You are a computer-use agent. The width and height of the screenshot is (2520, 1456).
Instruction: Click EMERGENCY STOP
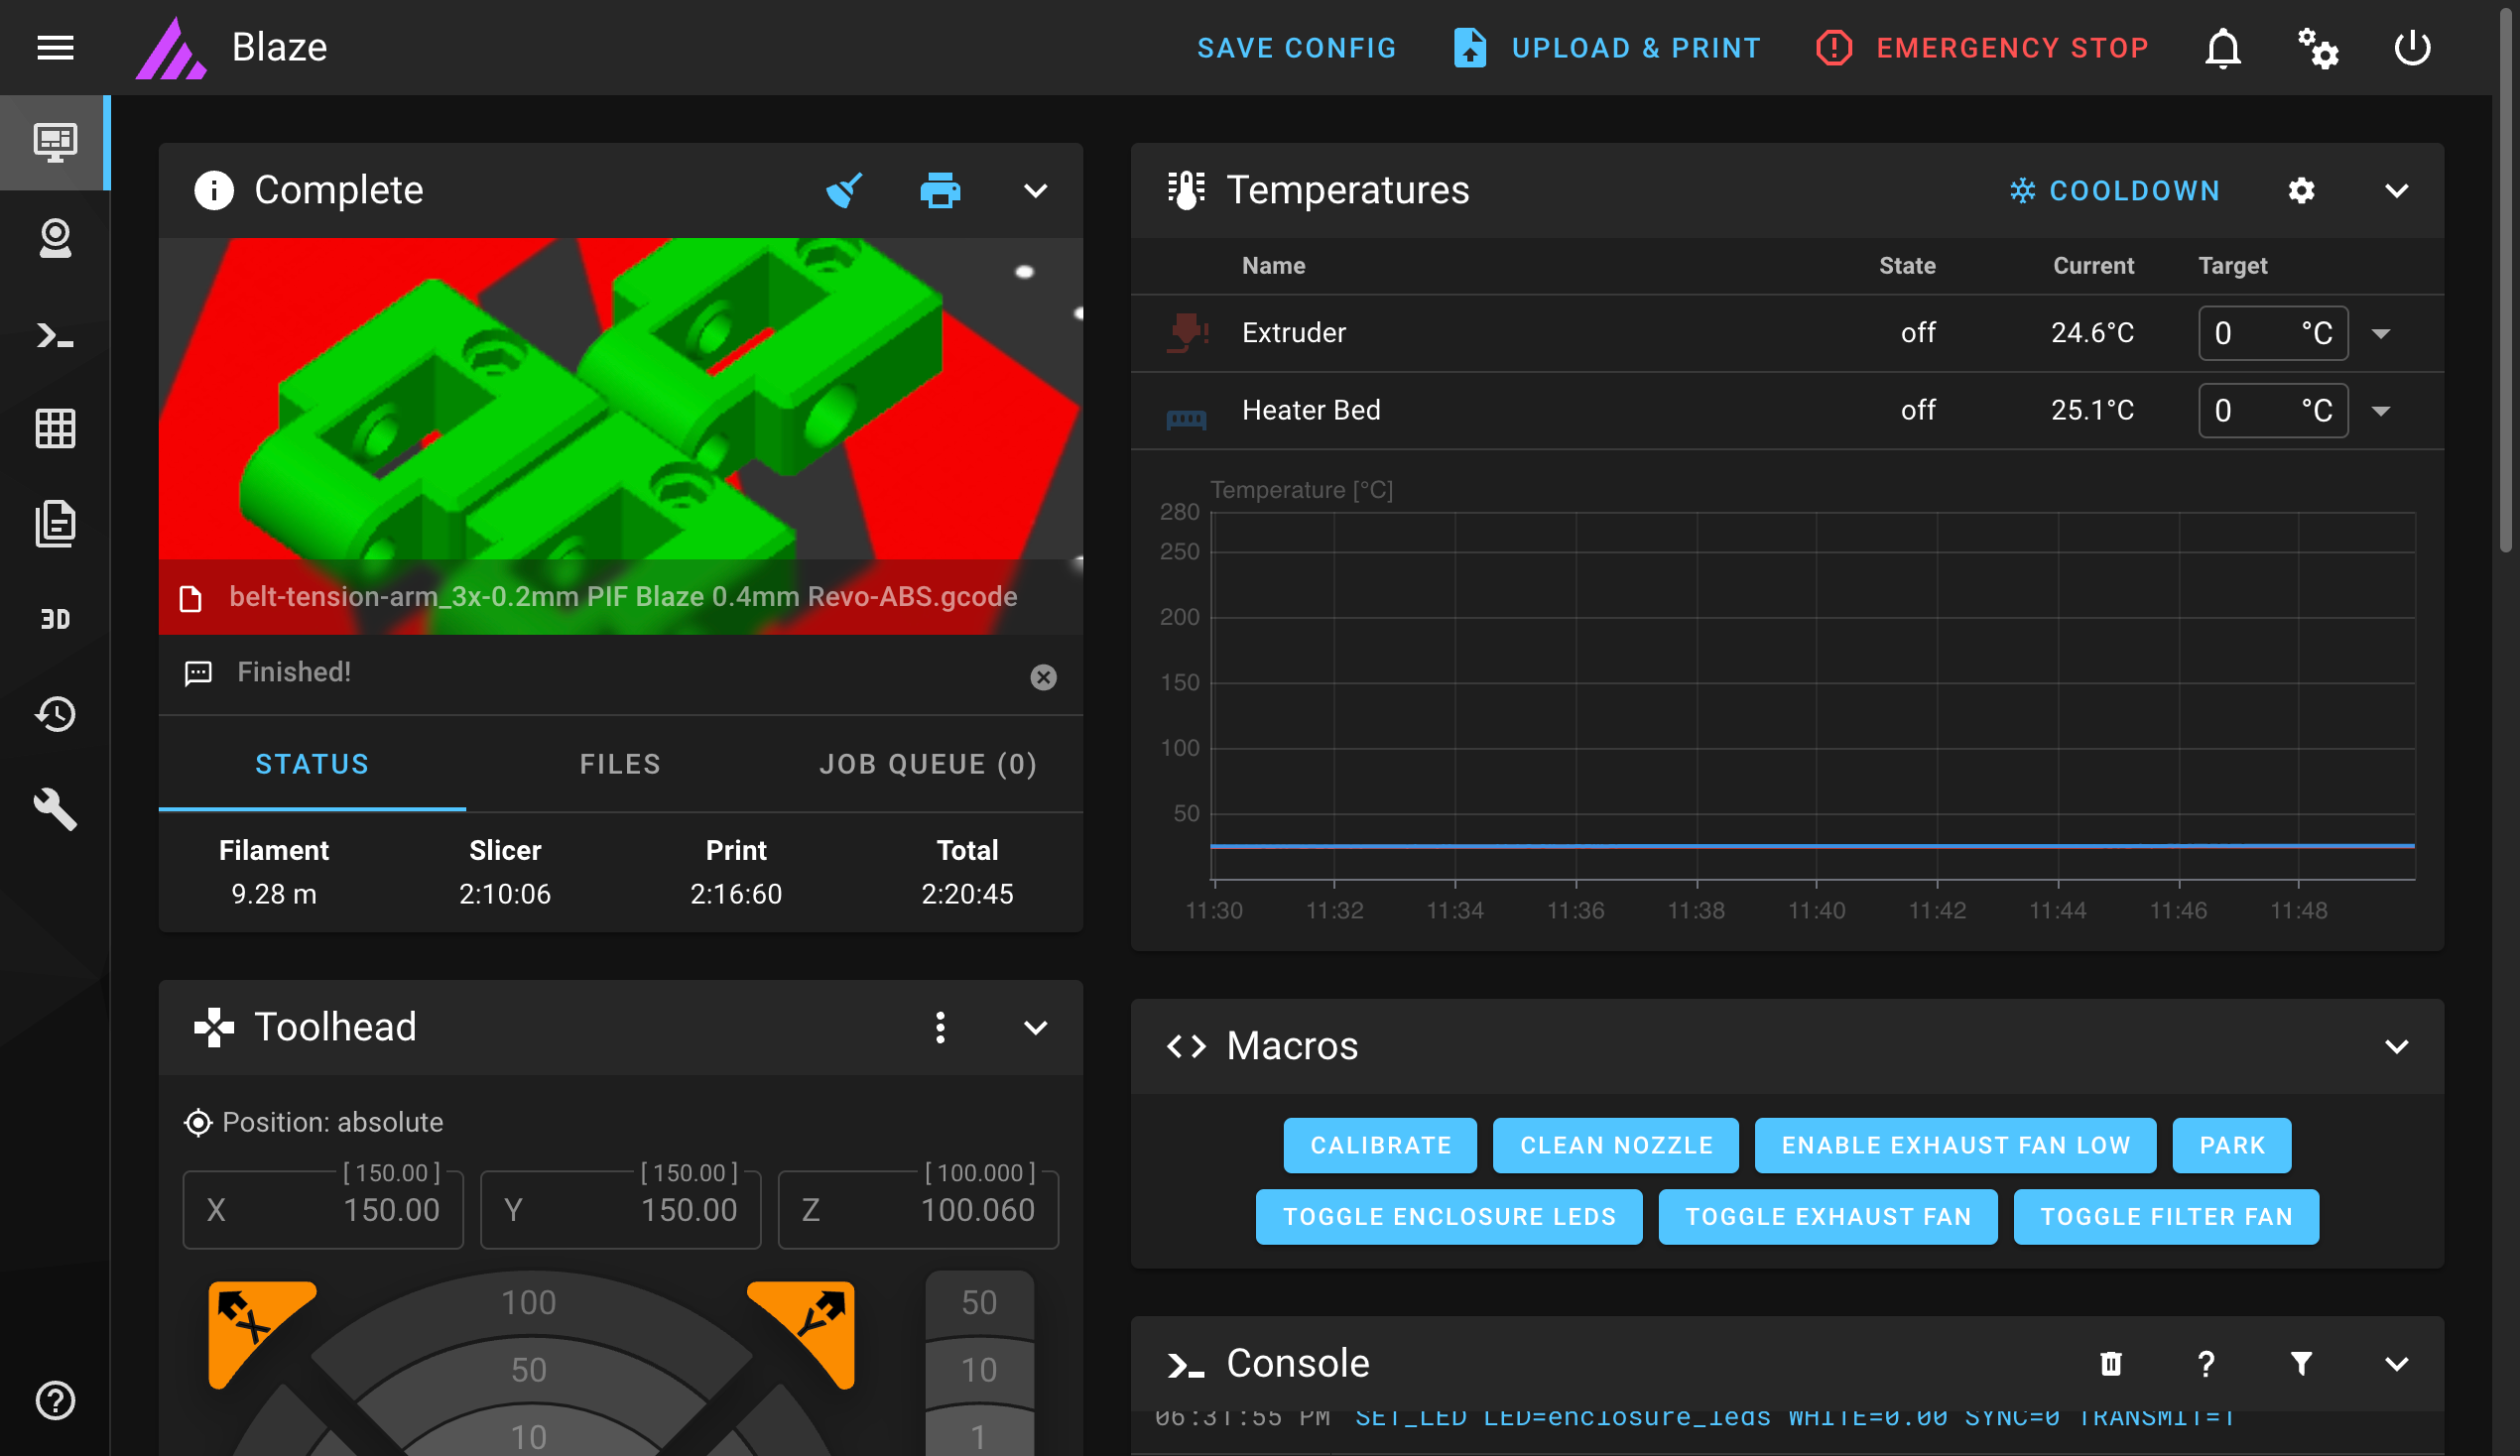coord(1983,47)
